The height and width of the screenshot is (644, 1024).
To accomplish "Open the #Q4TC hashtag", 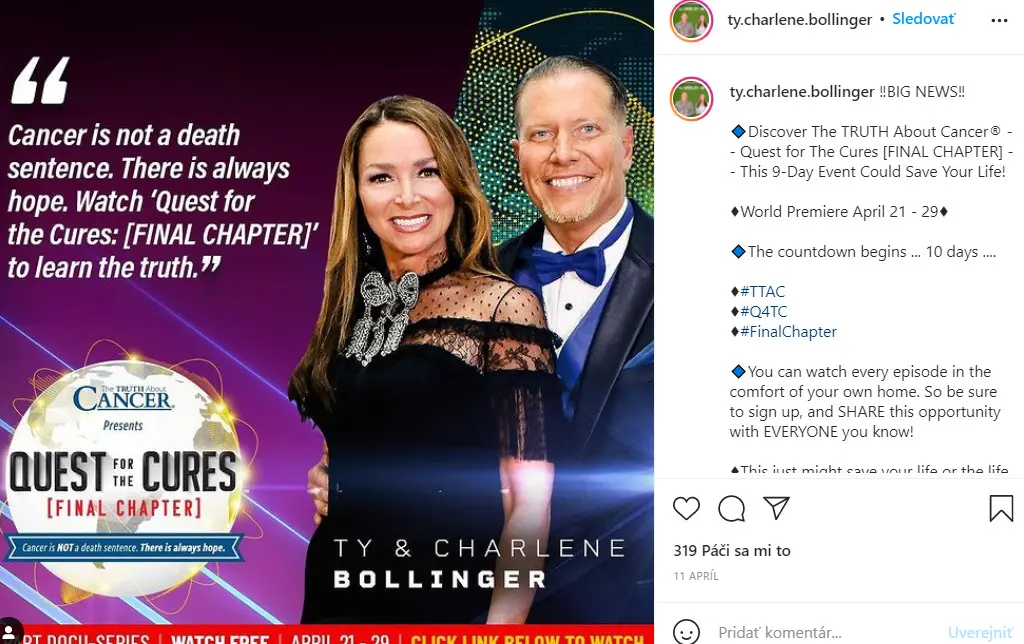I will coord(763,312).
